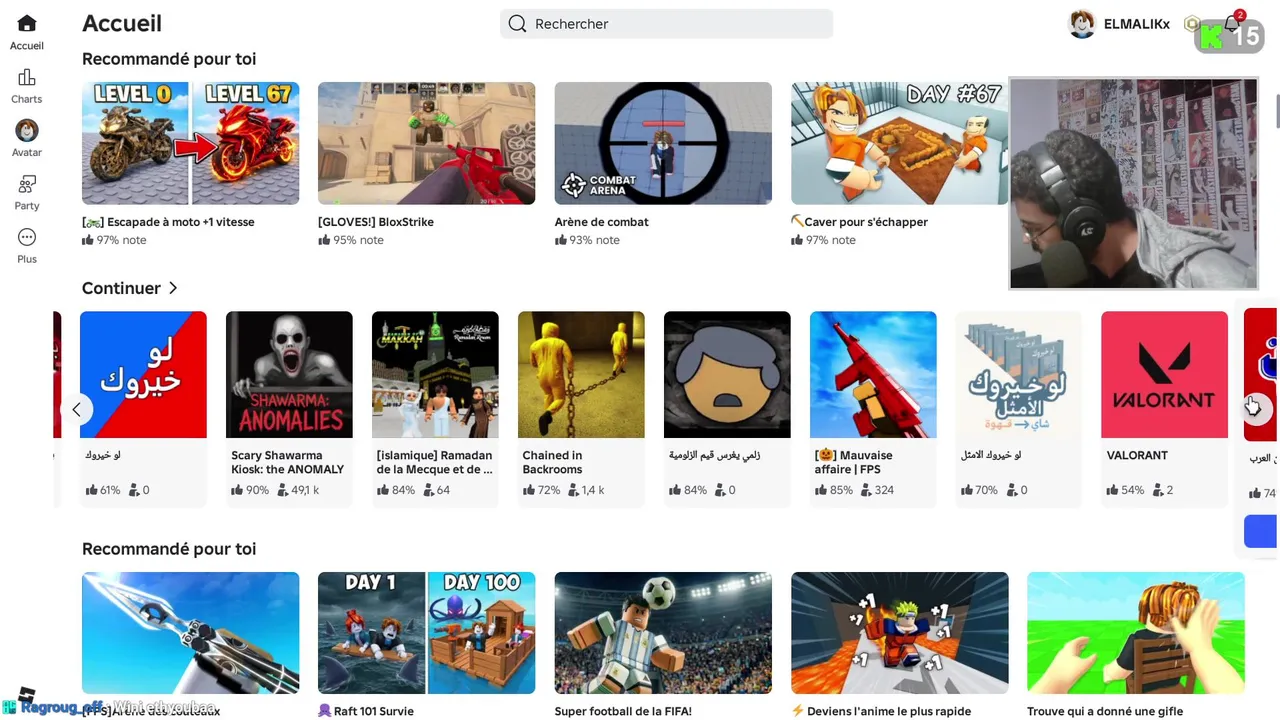Open the زلمي يغرس قيم الزلومية tile

click(x=727, y=374)
